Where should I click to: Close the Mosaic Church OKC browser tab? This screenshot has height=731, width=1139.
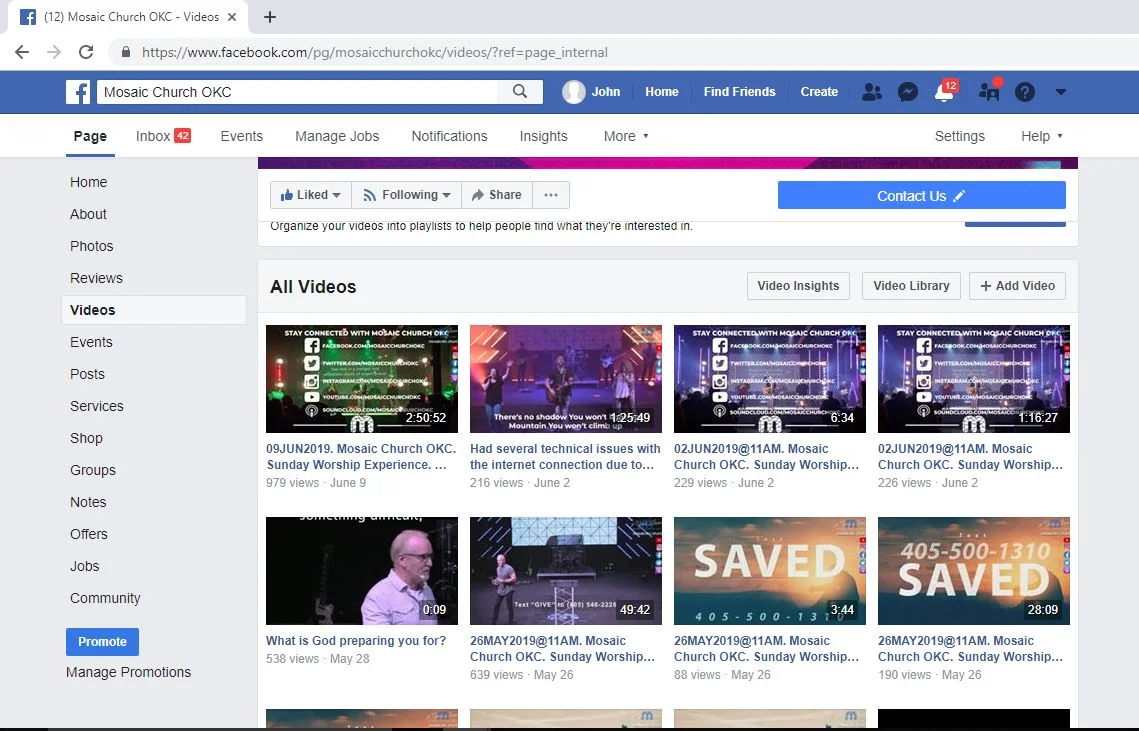[232, 17]
